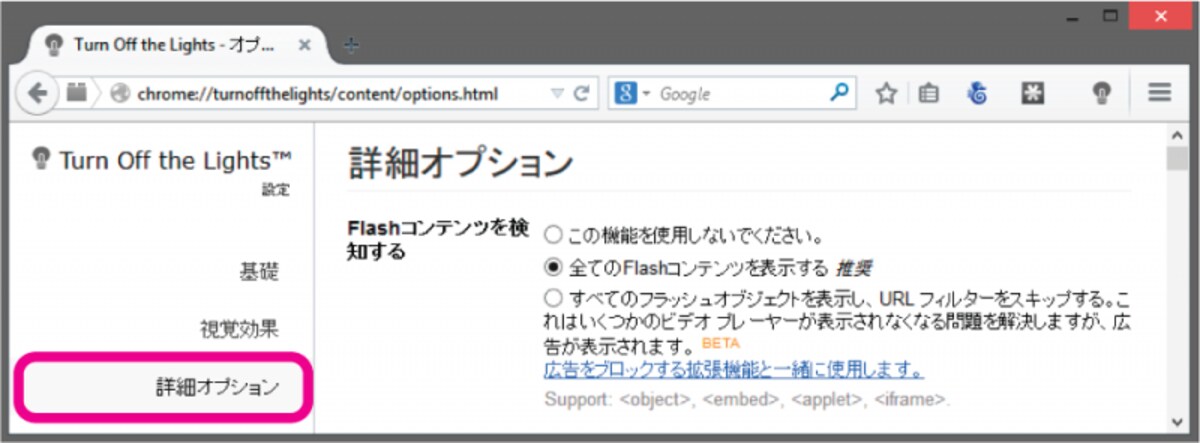Open the bookmarks list icon

tap(929, 94)
